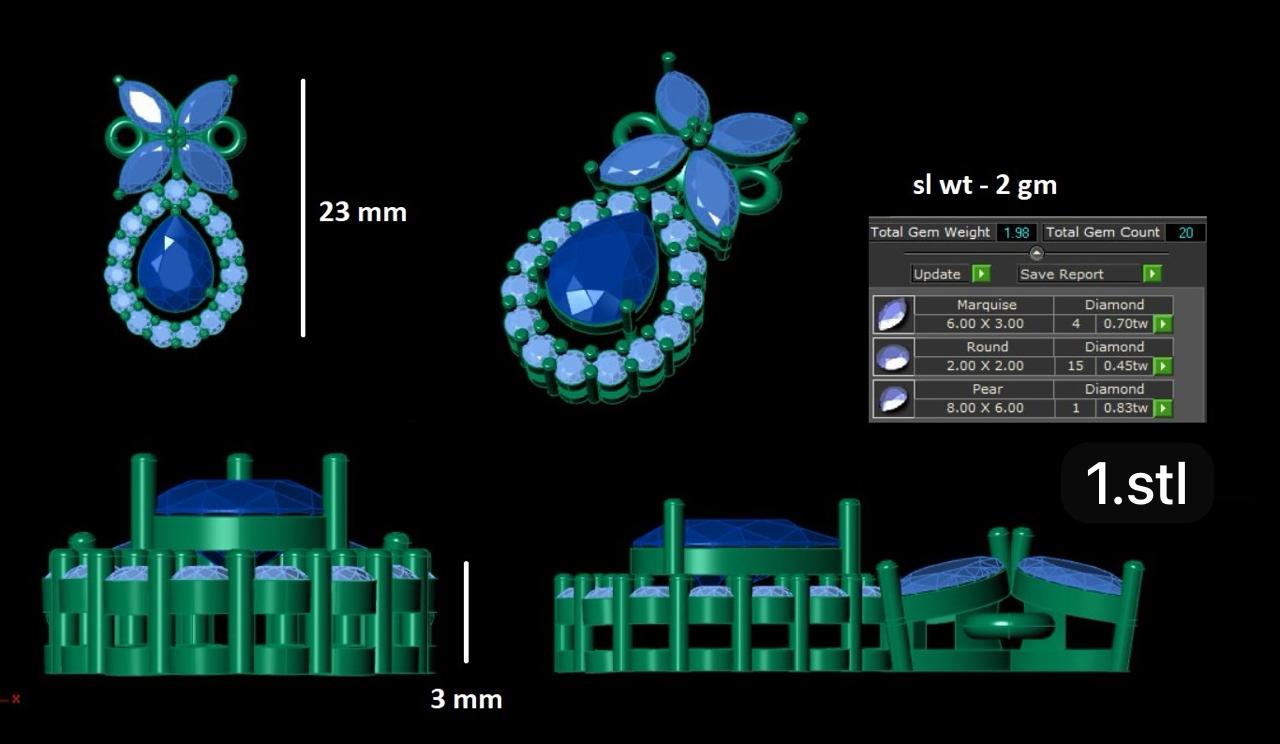Click the Marquise gem shape icon

(x=892, y=314)
